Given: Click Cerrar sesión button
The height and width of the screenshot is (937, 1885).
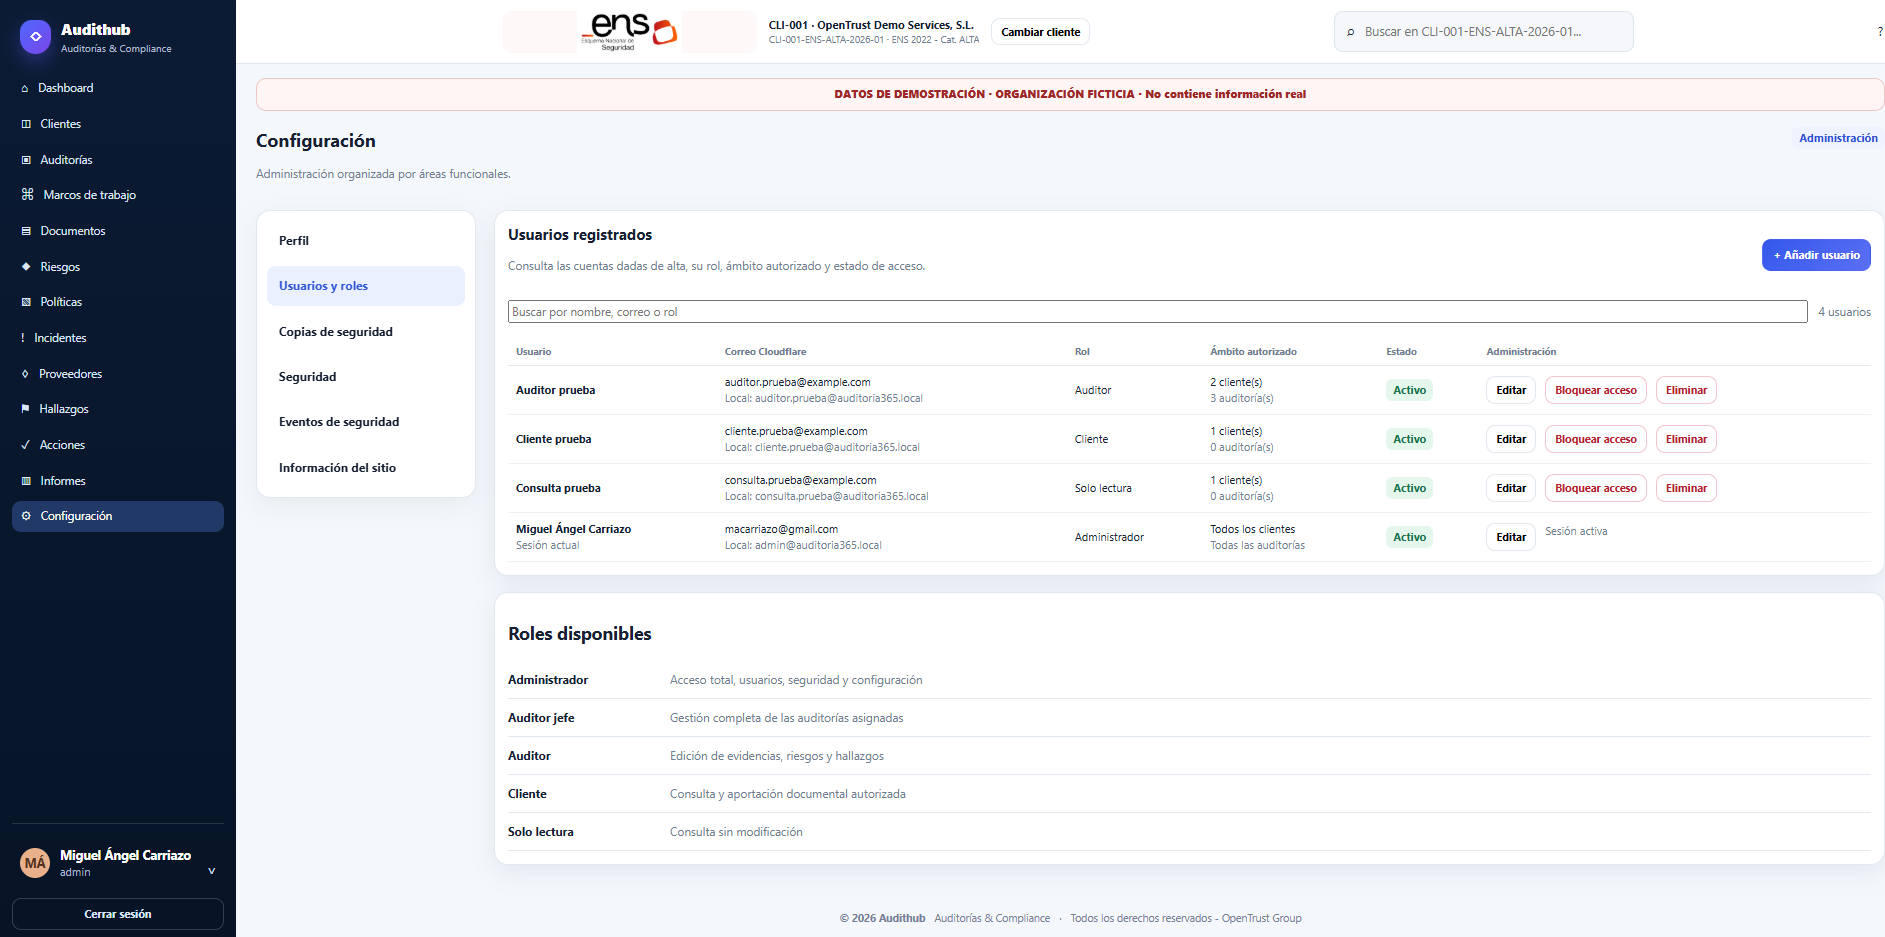Looking at the screenshot, I should [x=118, y=914].
